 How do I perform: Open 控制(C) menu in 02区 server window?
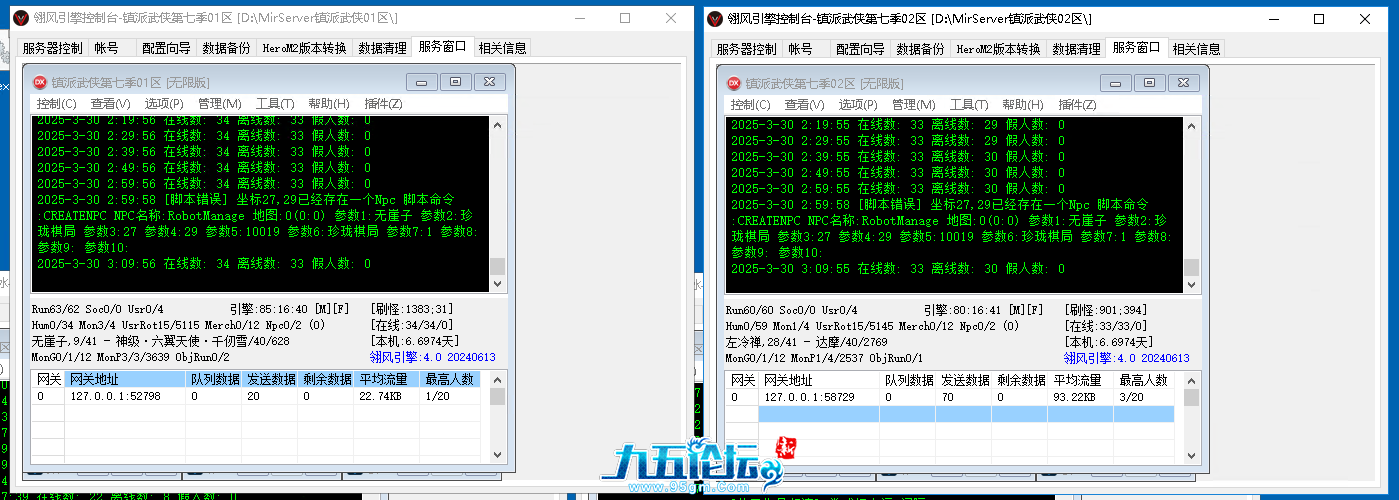click(x=750, y=104)
